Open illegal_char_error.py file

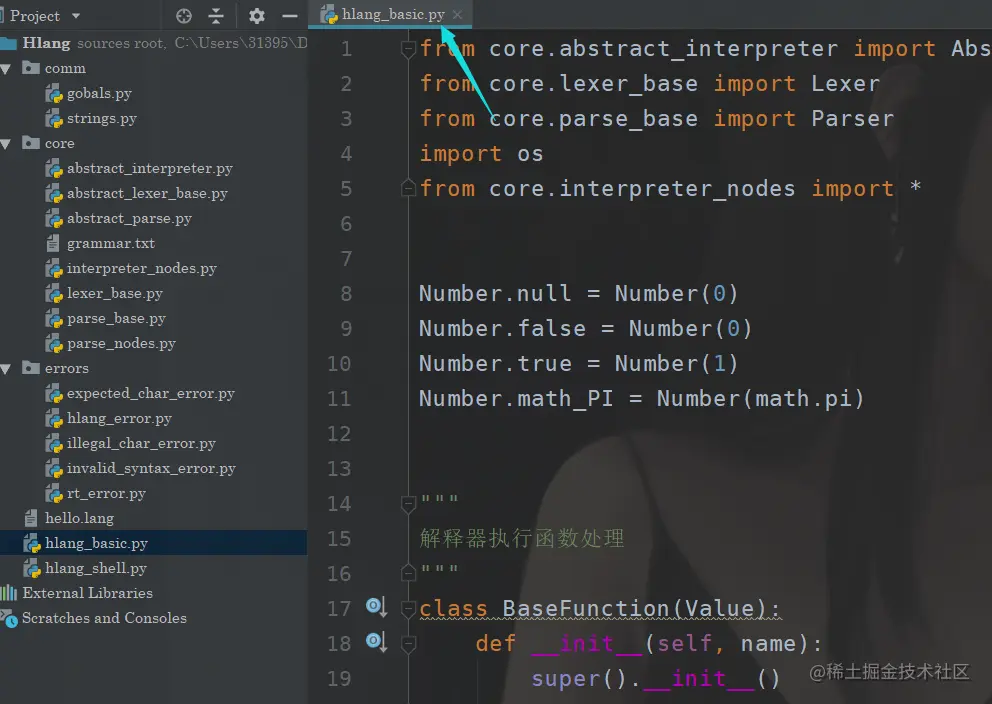click(142, 443)
